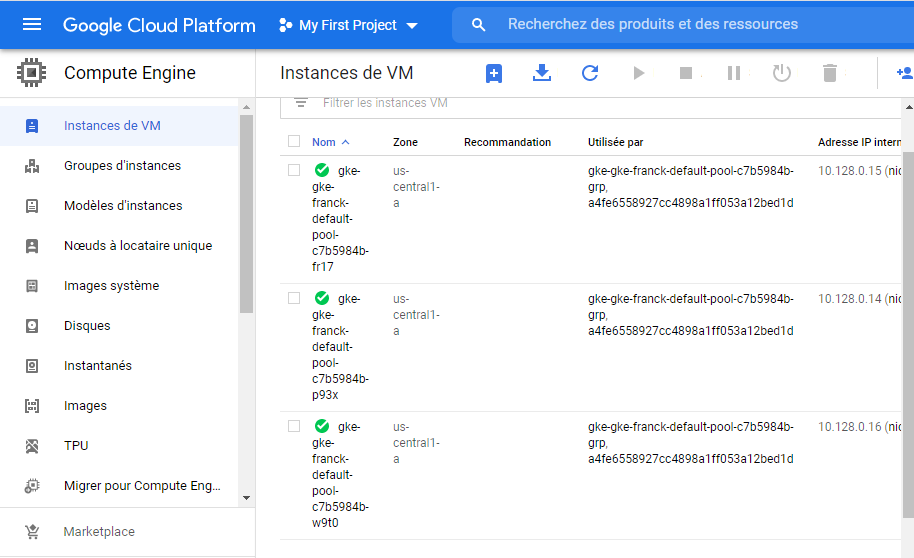Click the search magnifier icon
This screenshot has height=558, width=914.
478,24
